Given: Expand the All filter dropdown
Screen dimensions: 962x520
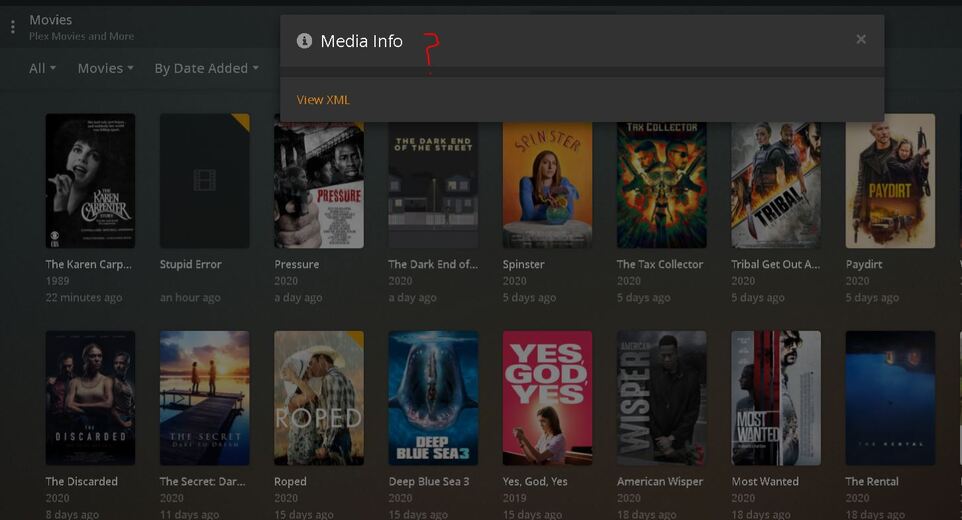Looking at the screenshot, I should click(42, 68).
